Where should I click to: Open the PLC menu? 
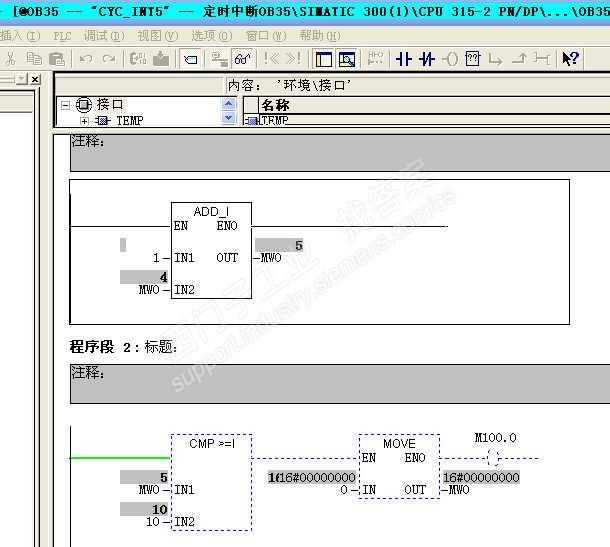click(62, 36)
